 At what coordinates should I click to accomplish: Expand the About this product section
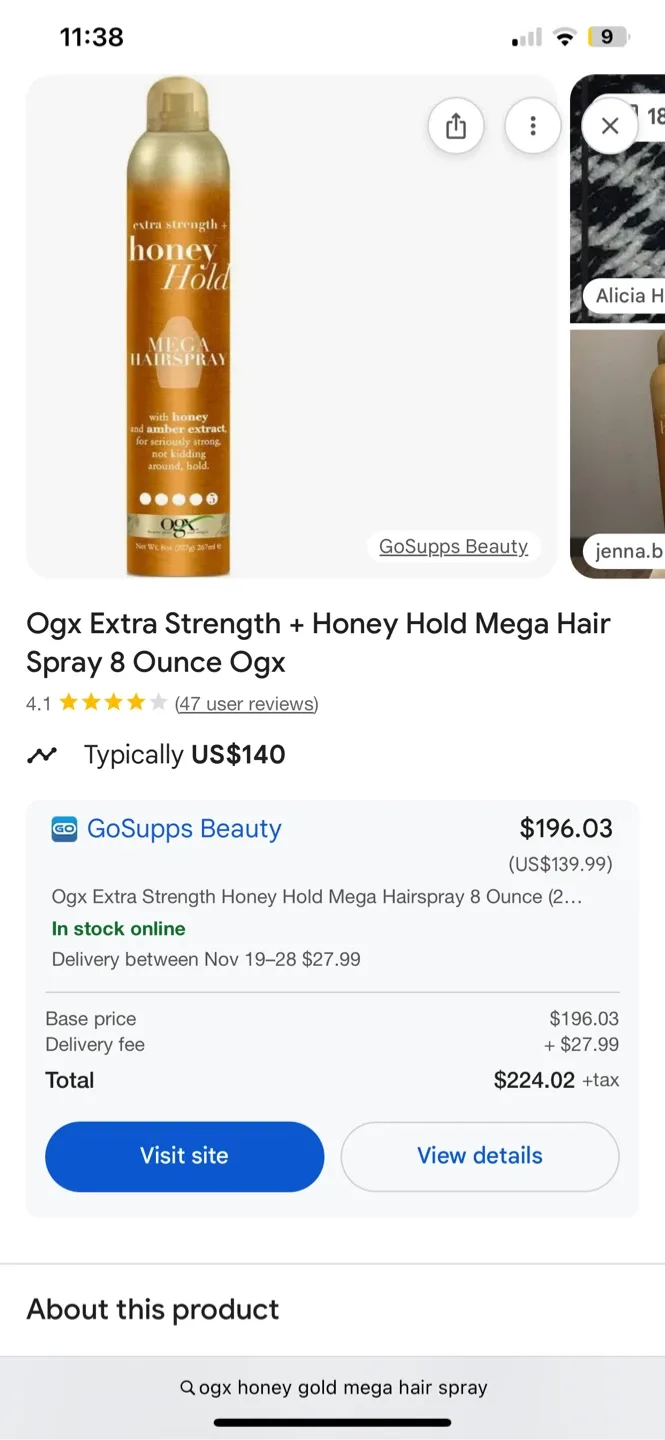(x=152, y=1309)
